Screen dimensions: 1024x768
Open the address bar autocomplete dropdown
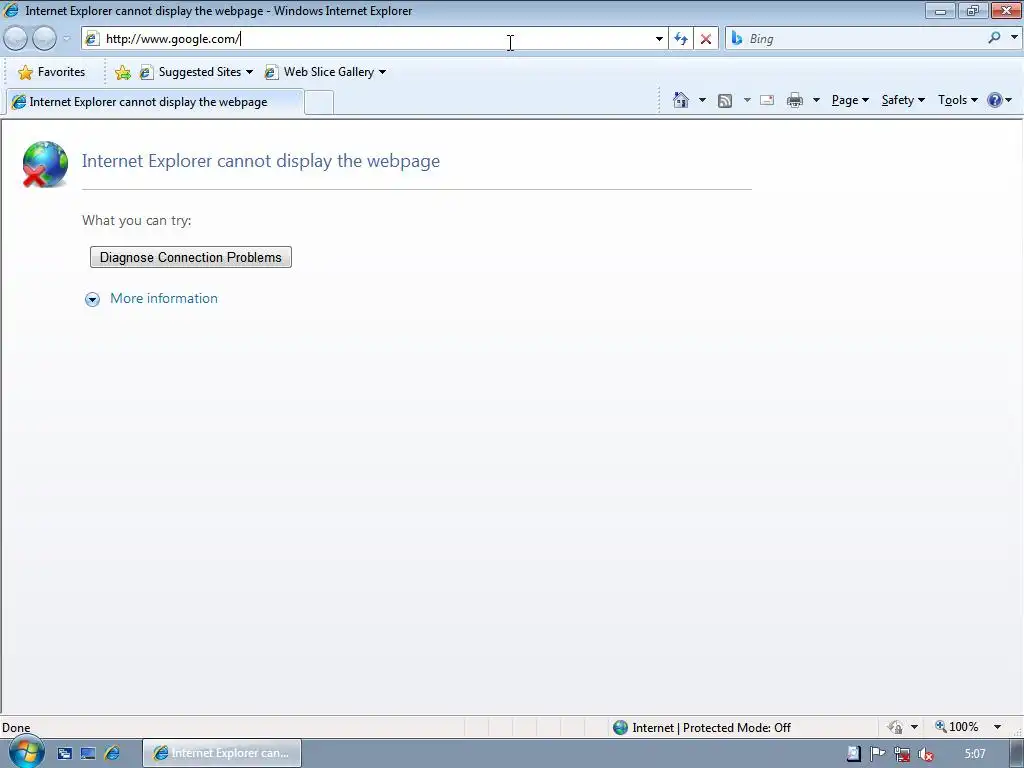pos(659,39)
